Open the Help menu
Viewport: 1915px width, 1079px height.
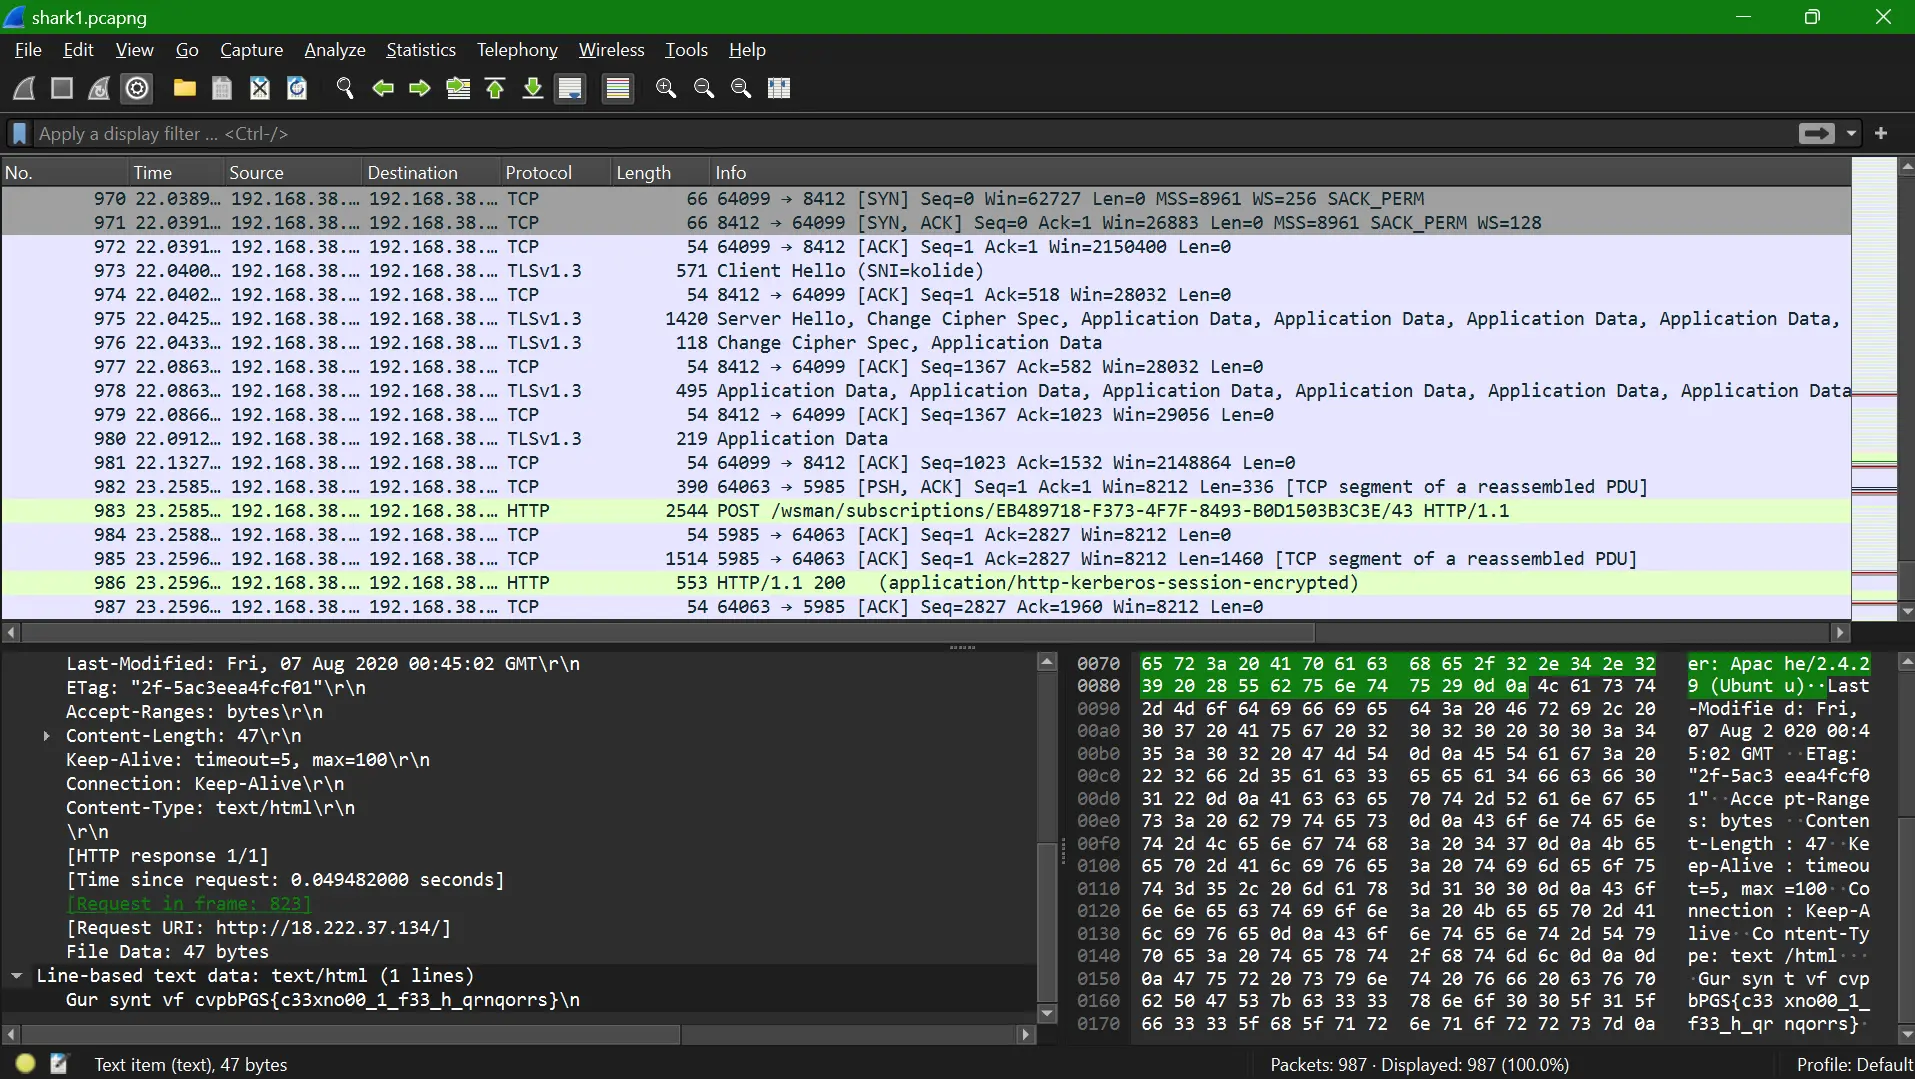tap(747, 50)
